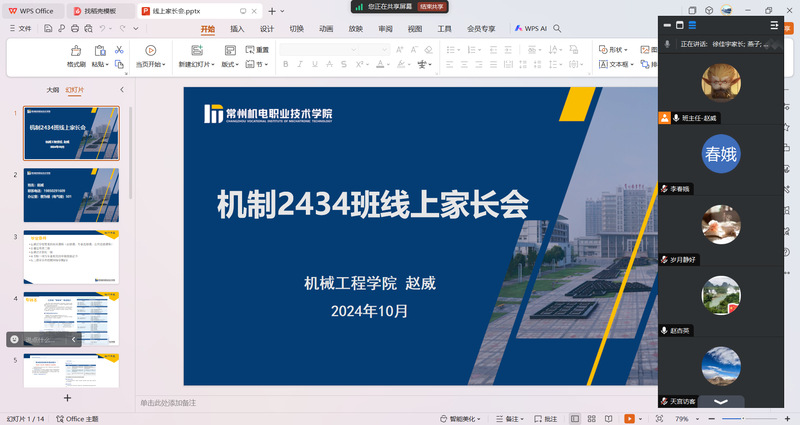This screenshot has width=800, height=425.
Task: Click the cut scissors icon
Action: (121, 48)
